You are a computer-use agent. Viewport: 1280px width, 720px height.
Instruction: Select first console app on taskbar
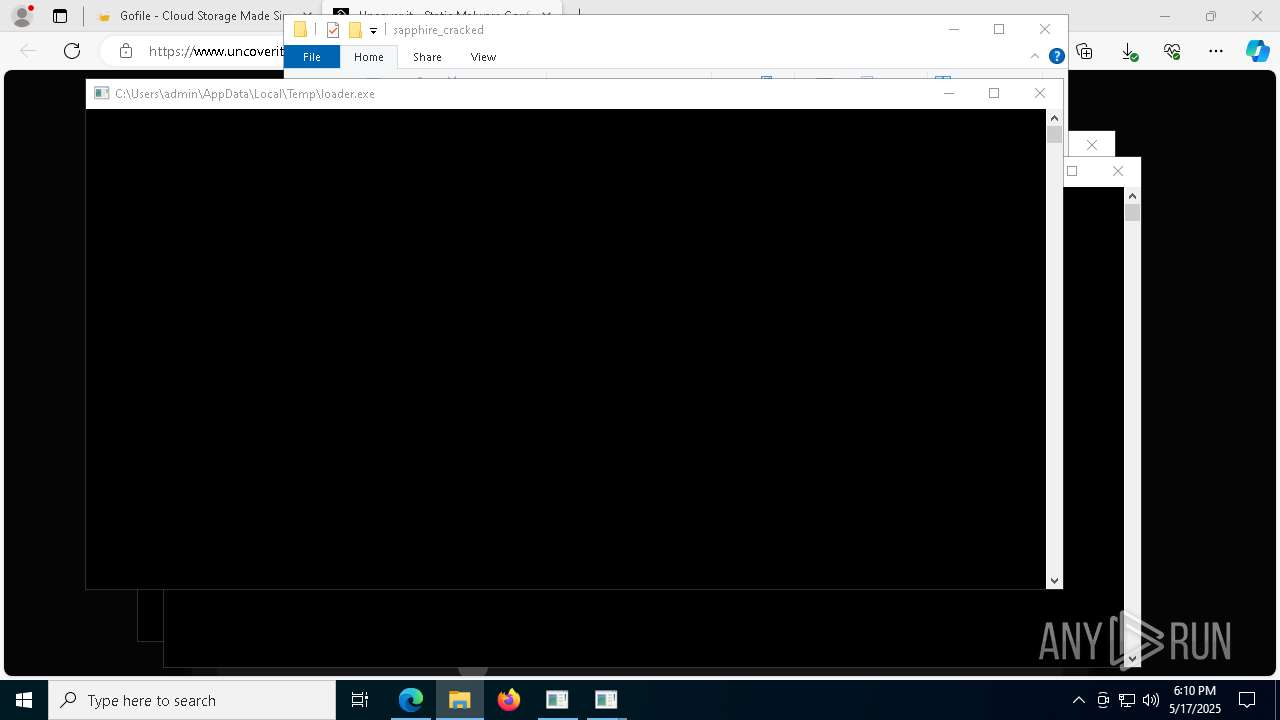[x=557, y=700]
